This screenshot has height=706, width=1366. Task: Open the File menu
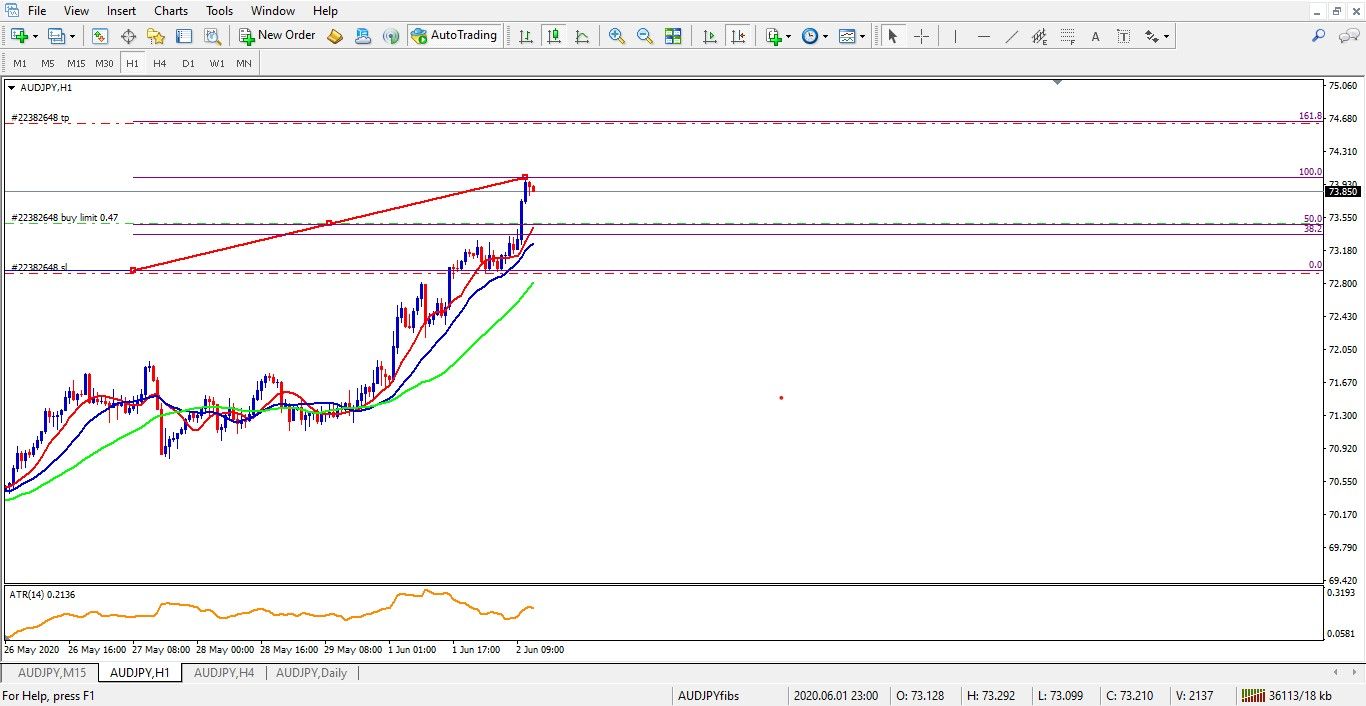coord(37,11)
